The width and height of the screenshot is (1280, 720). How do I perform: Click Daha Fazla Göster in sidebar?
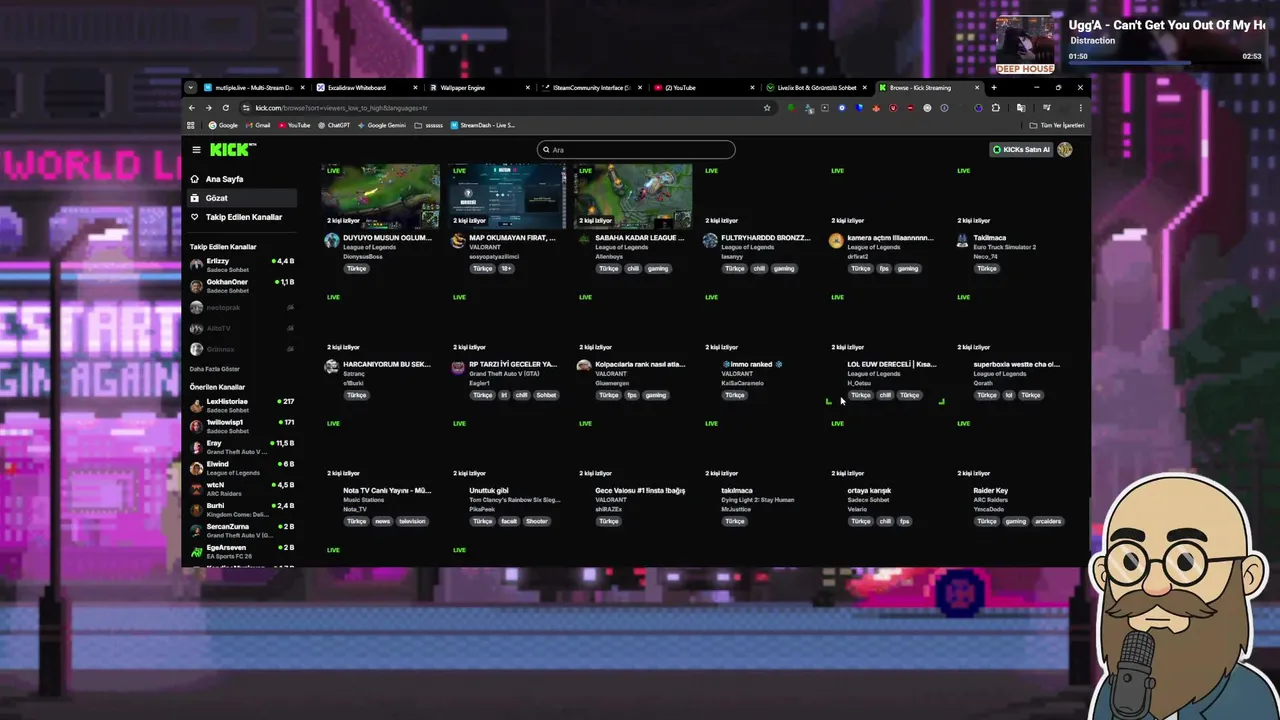pyautogui.click(x=215, y=369)
